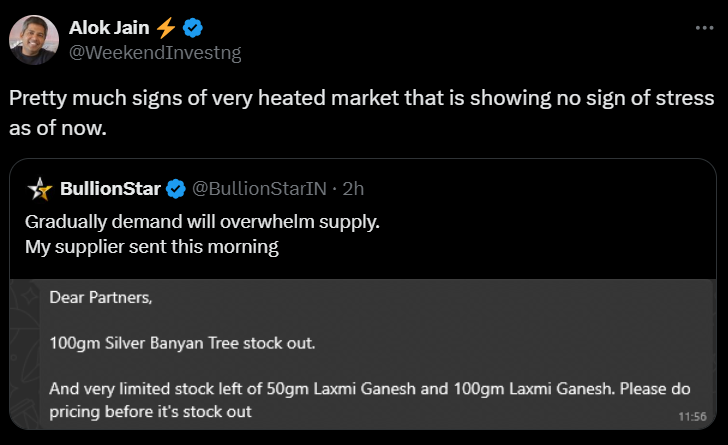Open the three-dot more options menu
This screenshot has width=728, height=445.
704,29
